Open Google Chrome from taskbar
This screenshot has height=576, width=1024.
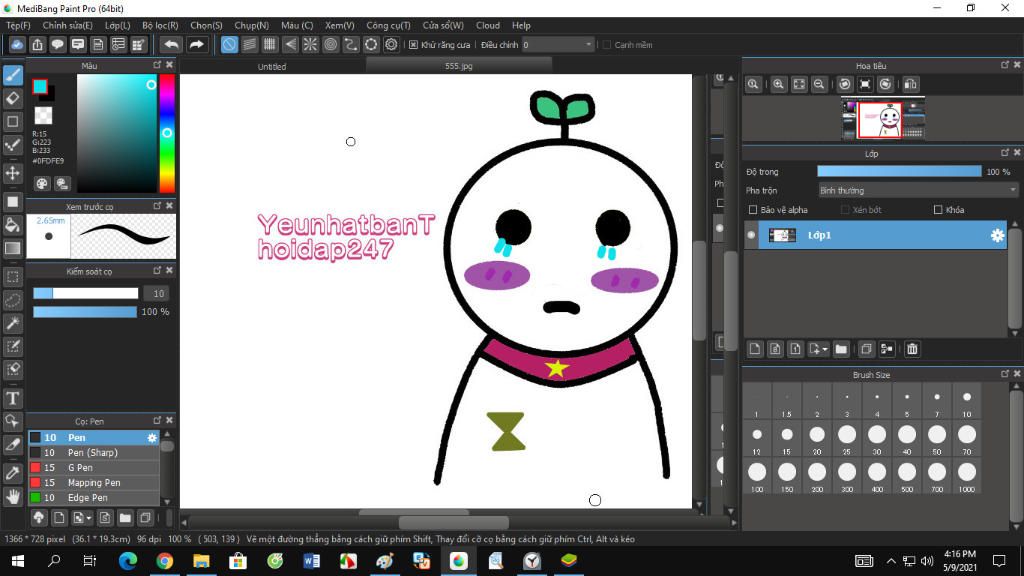tap(165, 560)
